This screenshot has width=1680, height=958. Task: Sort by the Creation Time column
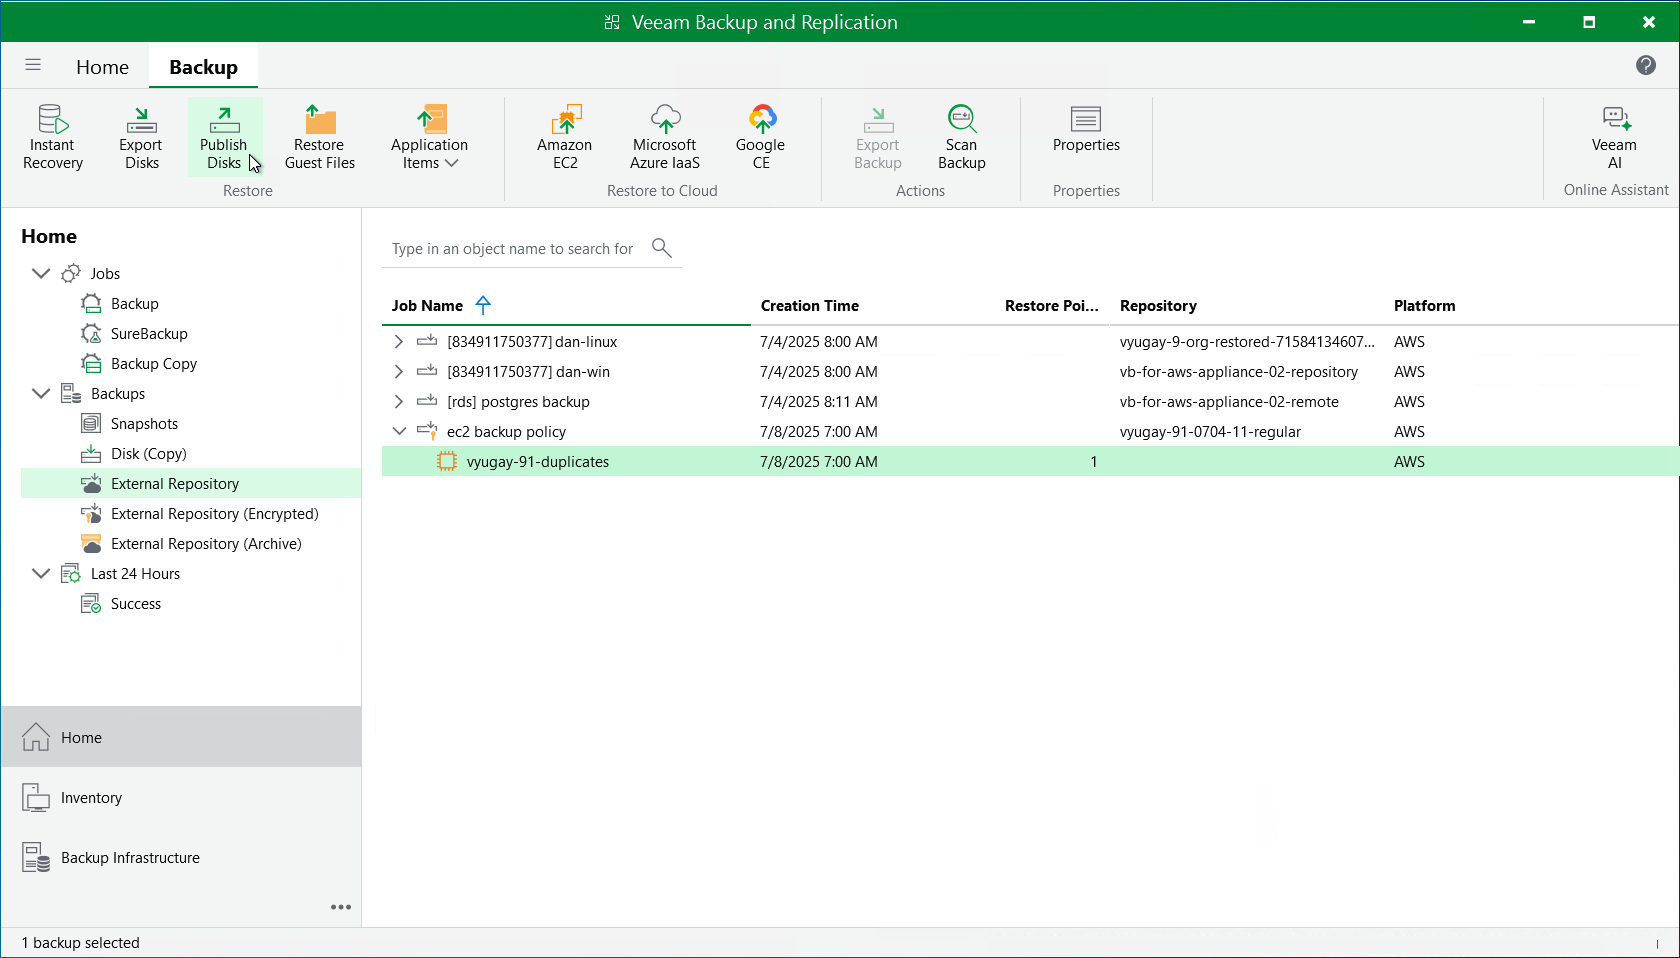pyautogui.click(x=810, y=306)
